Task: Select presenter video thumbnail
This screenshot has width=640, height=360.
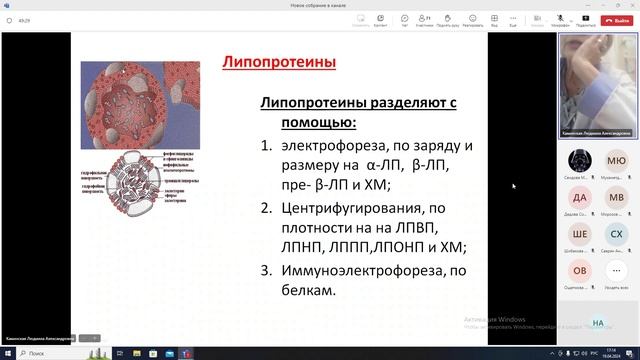Action: click(x=598, y=86)
